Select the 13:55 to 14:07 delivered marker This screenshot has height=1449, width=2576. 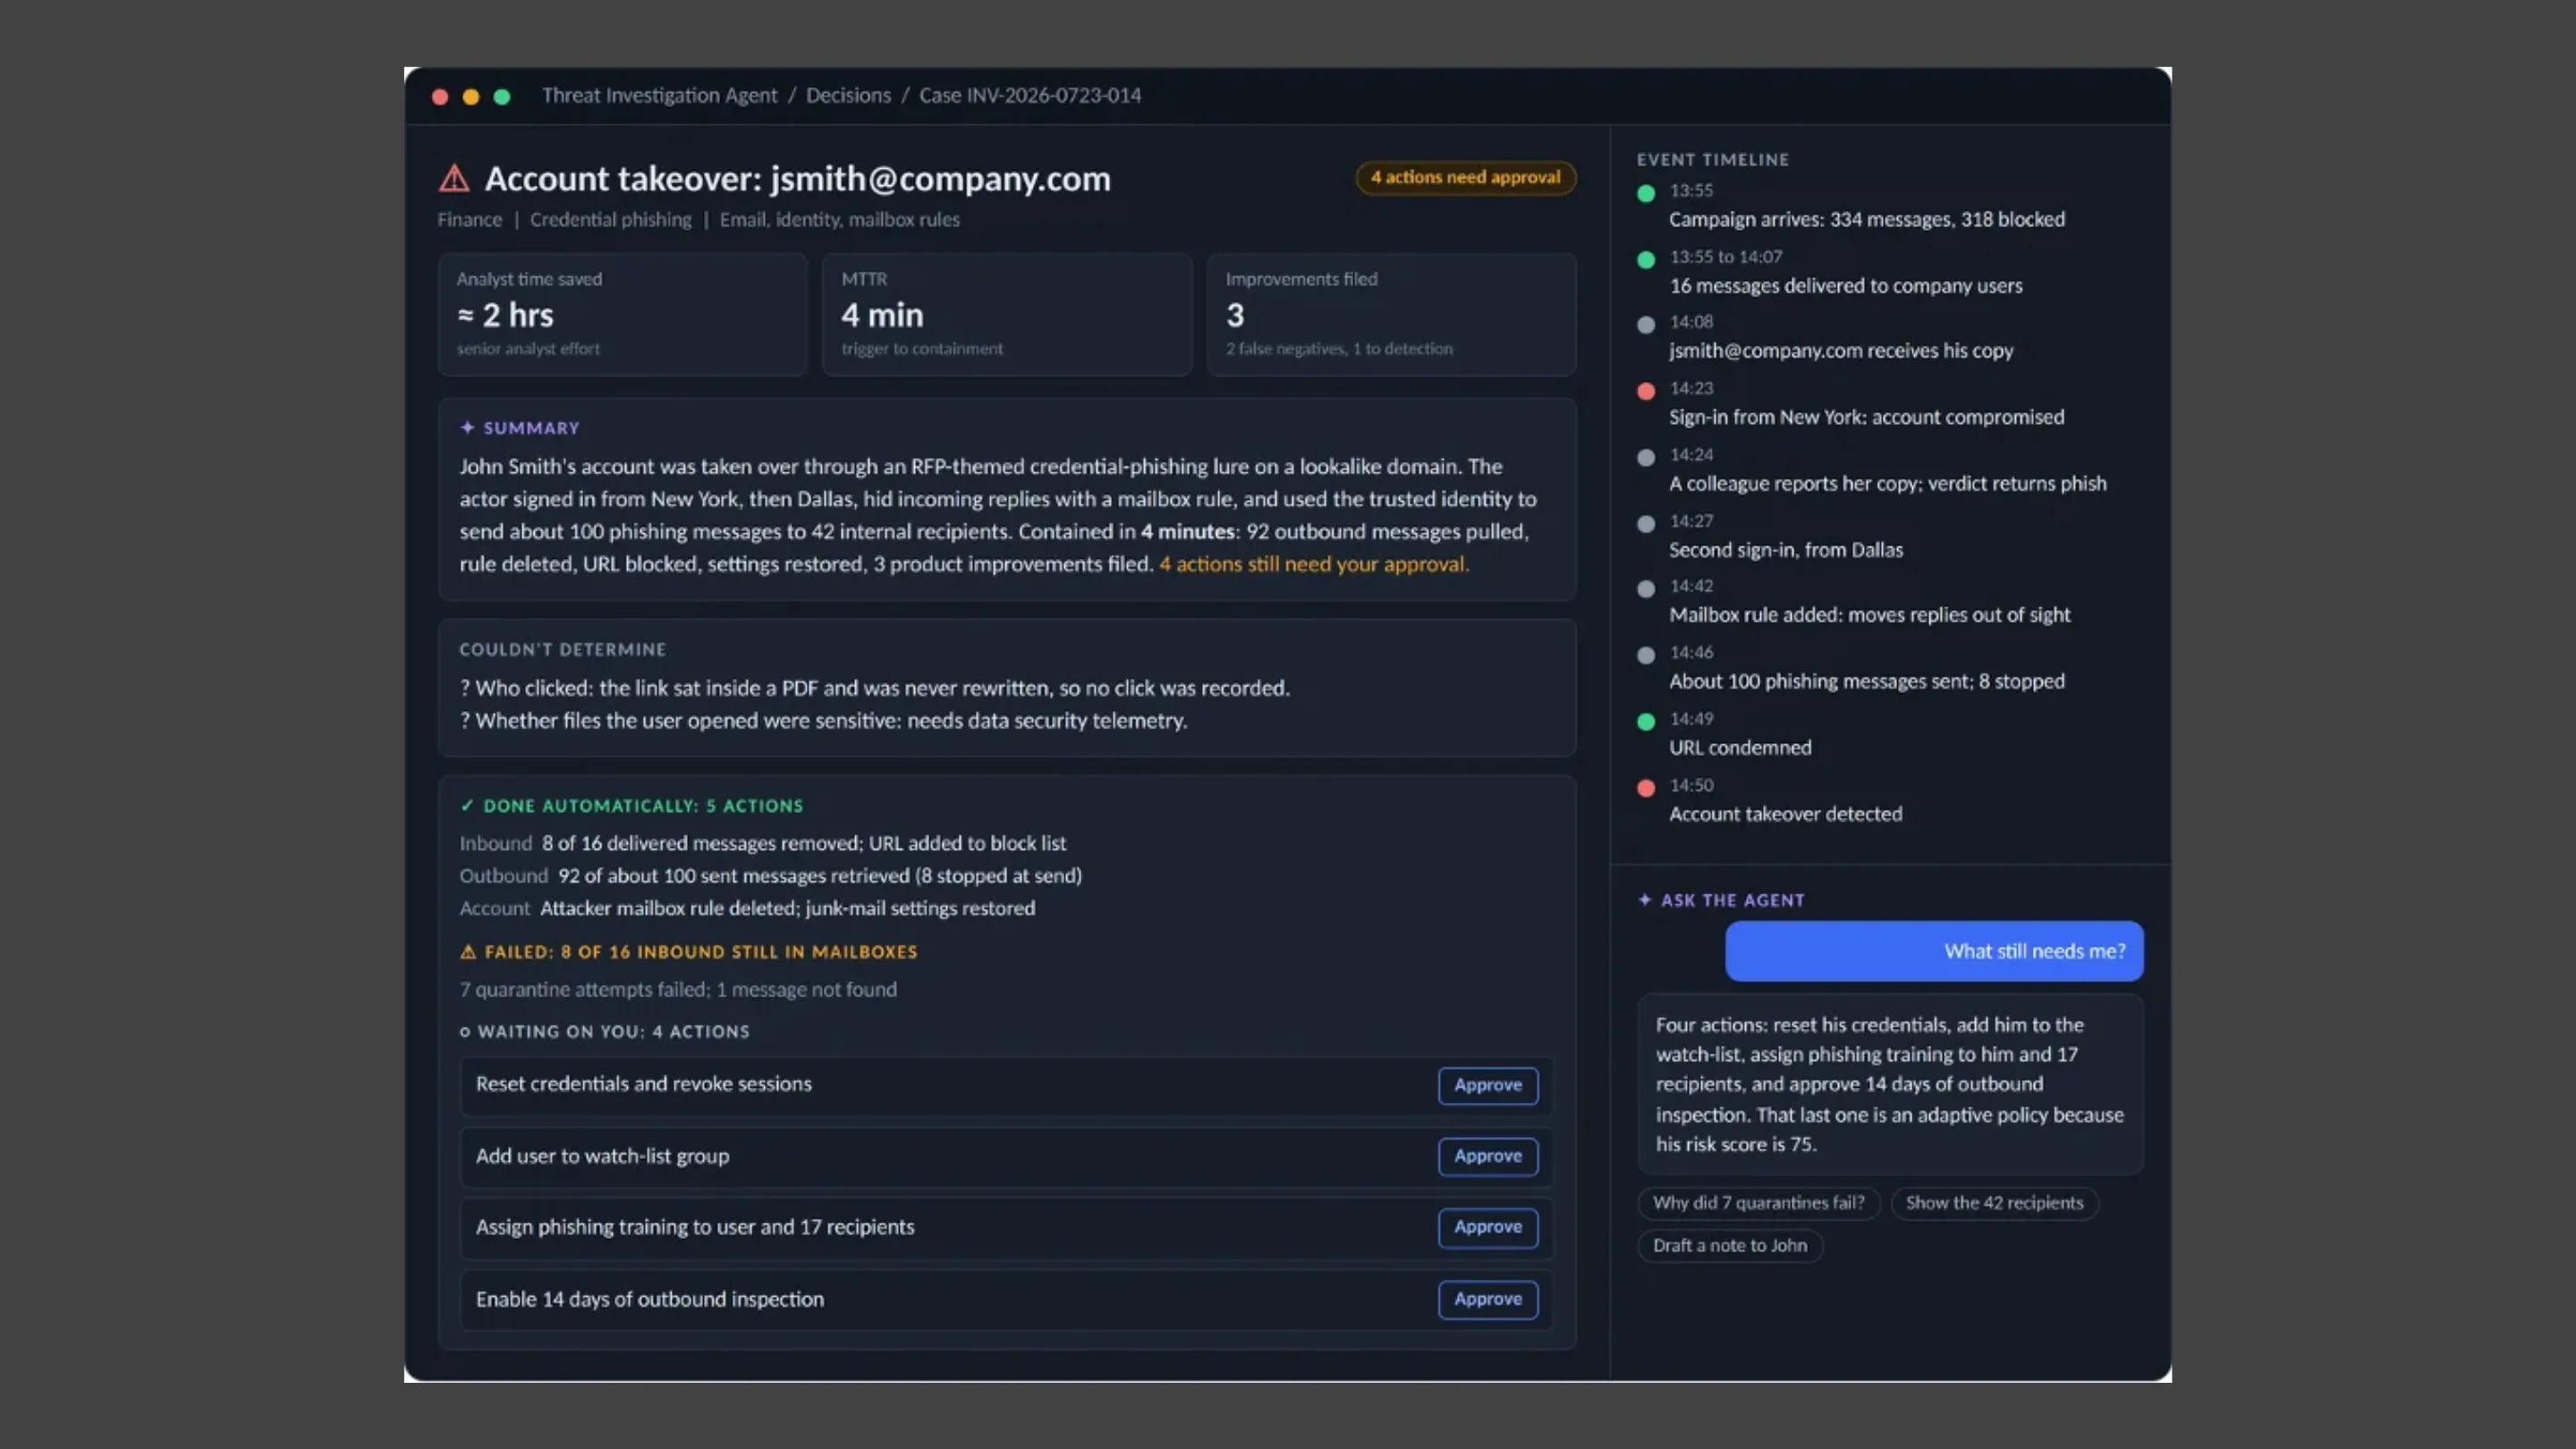click(x=1646, y=260)
